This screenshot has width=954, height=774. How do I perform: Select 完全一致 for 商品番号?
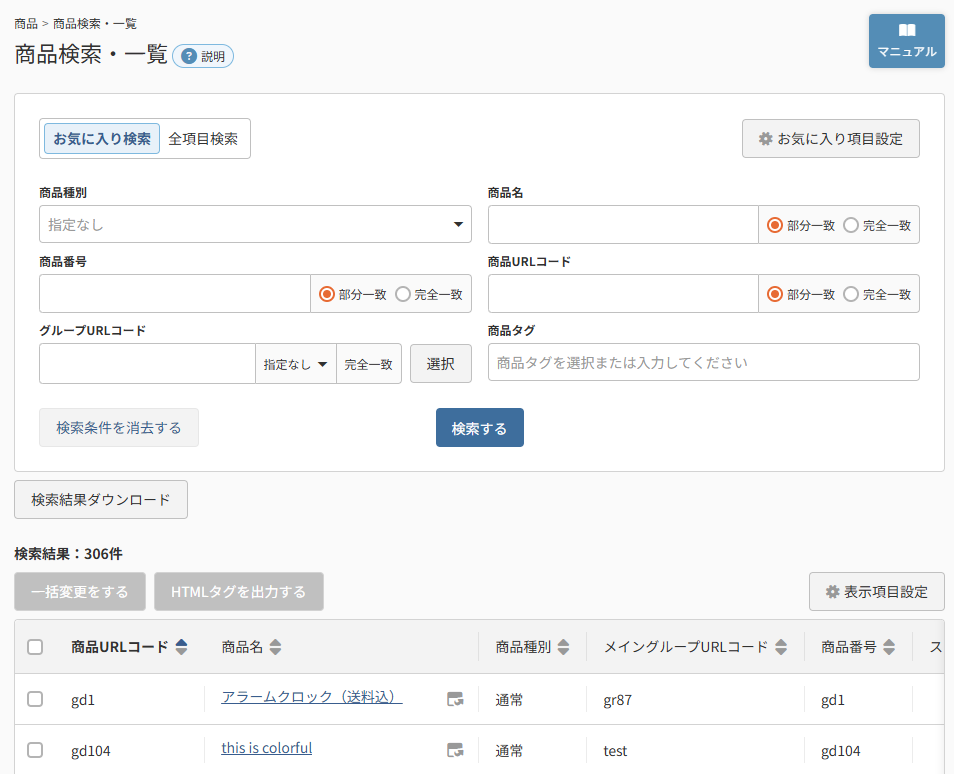tap(403, 295)
